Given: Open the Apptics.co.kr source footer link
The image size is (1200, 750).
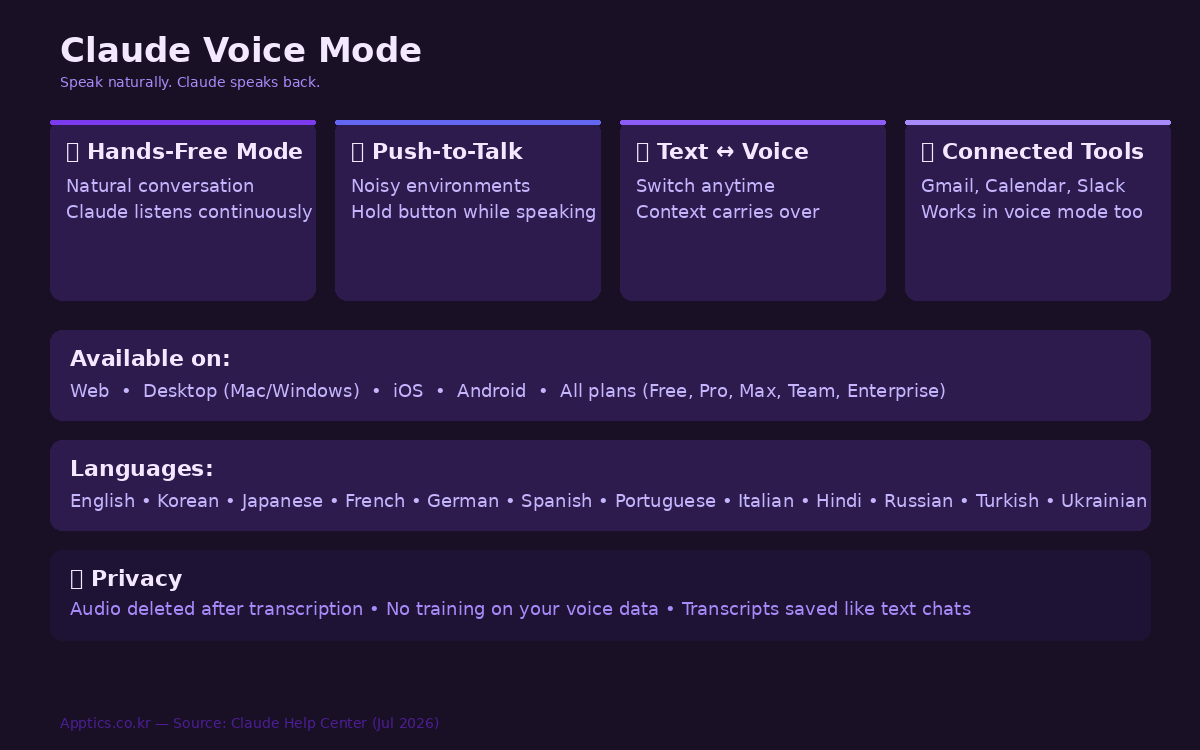Looking at the screenshot, I should [250, 723].
